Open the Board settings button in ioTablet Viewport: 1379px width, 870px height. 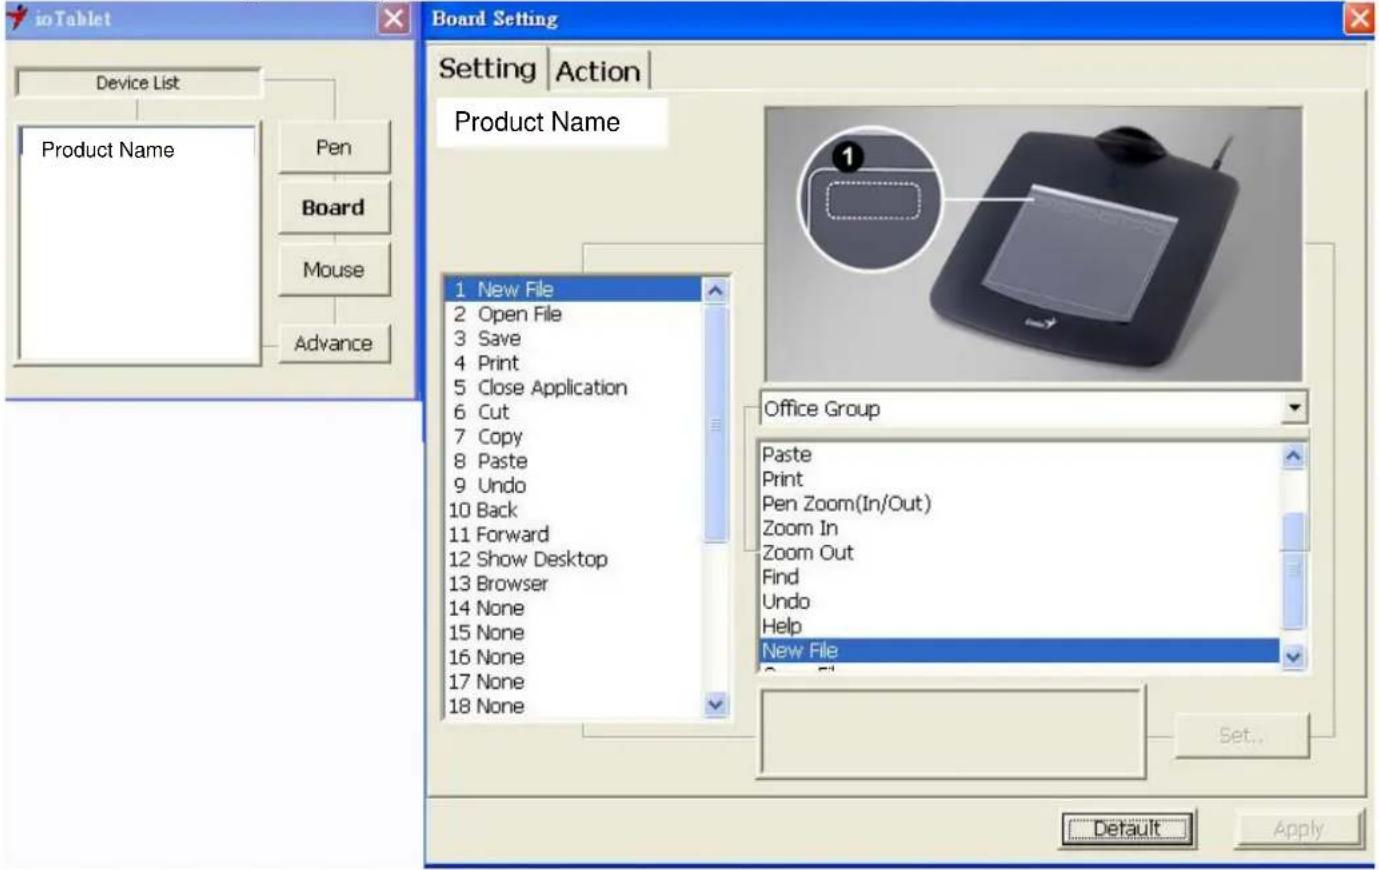[x=334, y=208]
